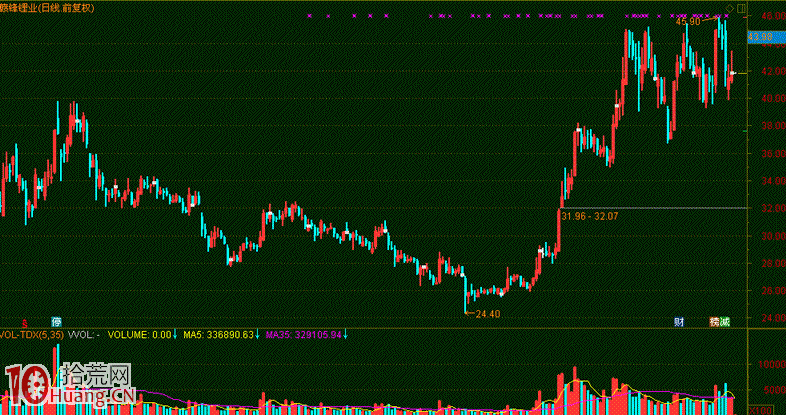Click the blue 财 financial report marker
This screenshot has height=415, width=786.
[x=679, y=322]
